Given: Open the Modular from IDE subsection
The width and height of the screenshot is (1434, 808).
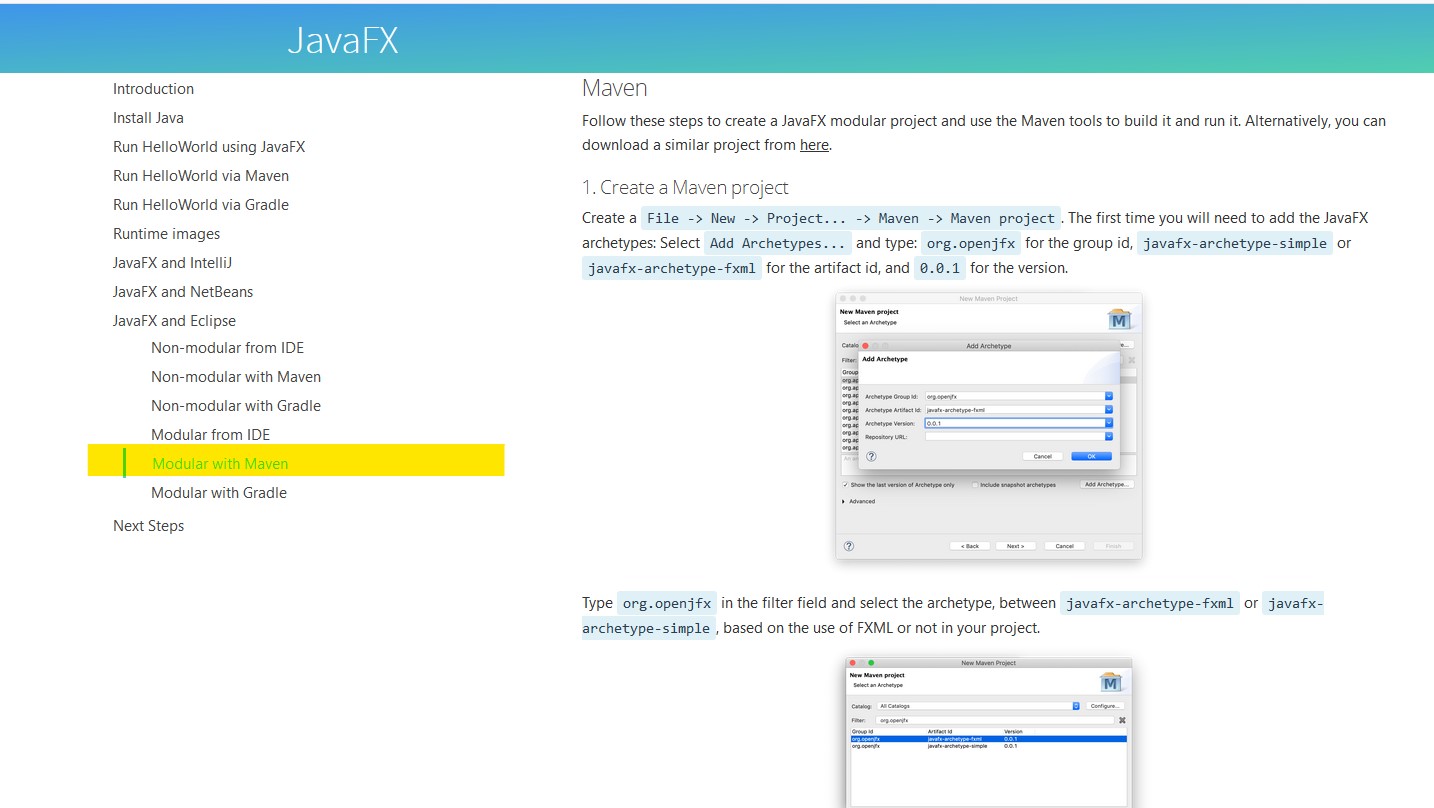Looking at the screenshot, I should [210, 435].
